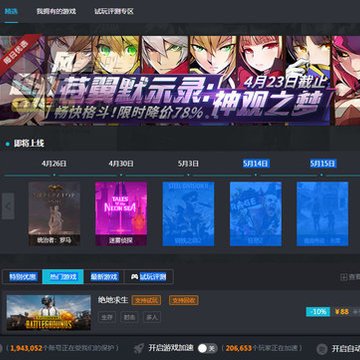Open the 统治者:罗马 game cover

click(x=54, y=214)
